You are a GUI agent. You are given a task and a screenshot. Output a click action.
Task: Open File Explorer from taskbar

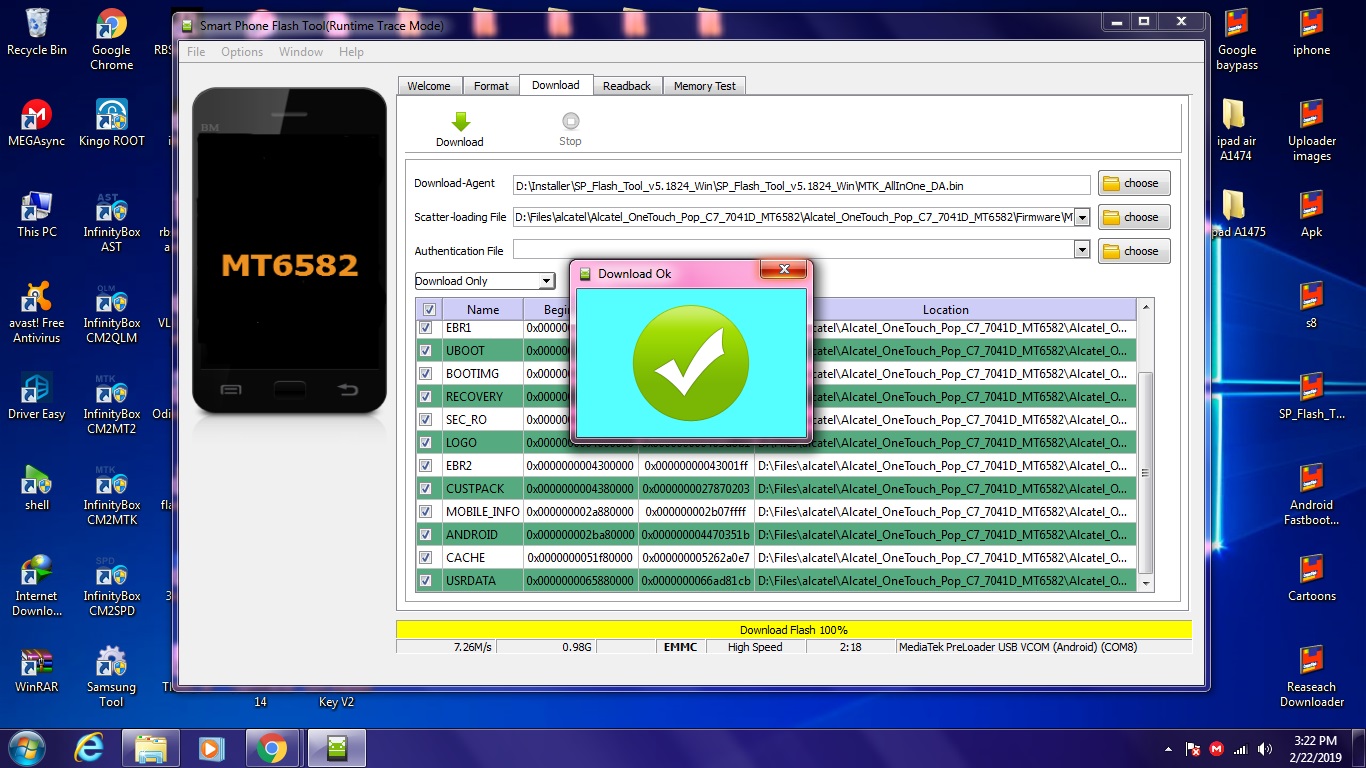point(151,748)
